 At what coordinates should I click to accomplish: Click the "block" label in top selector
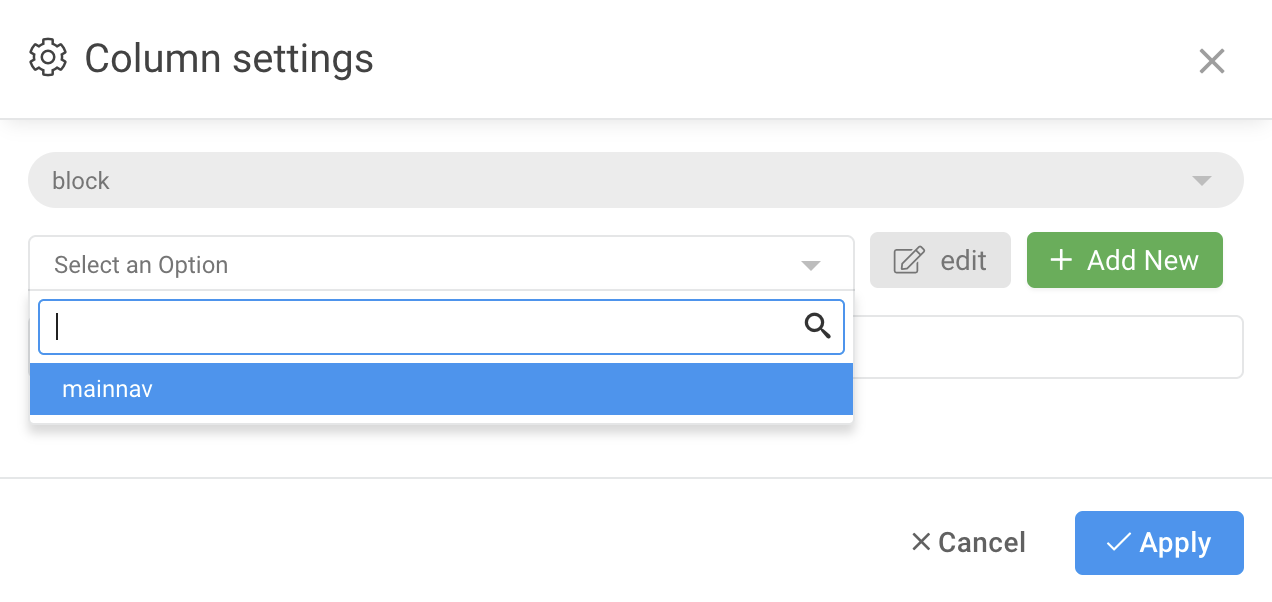coord(81,181)
